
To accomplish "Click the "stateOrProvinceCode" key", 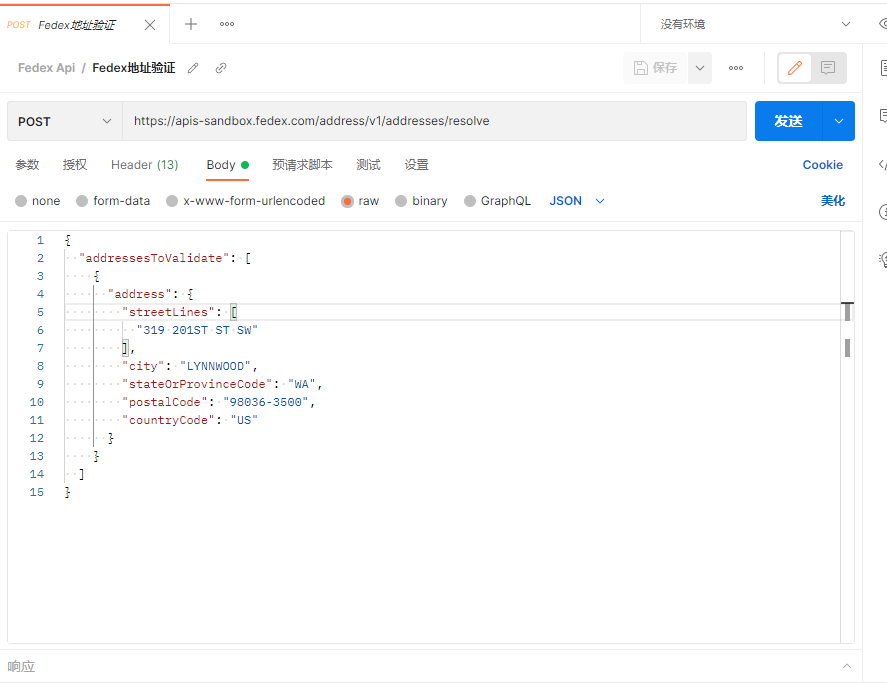I will coord(197,384).
